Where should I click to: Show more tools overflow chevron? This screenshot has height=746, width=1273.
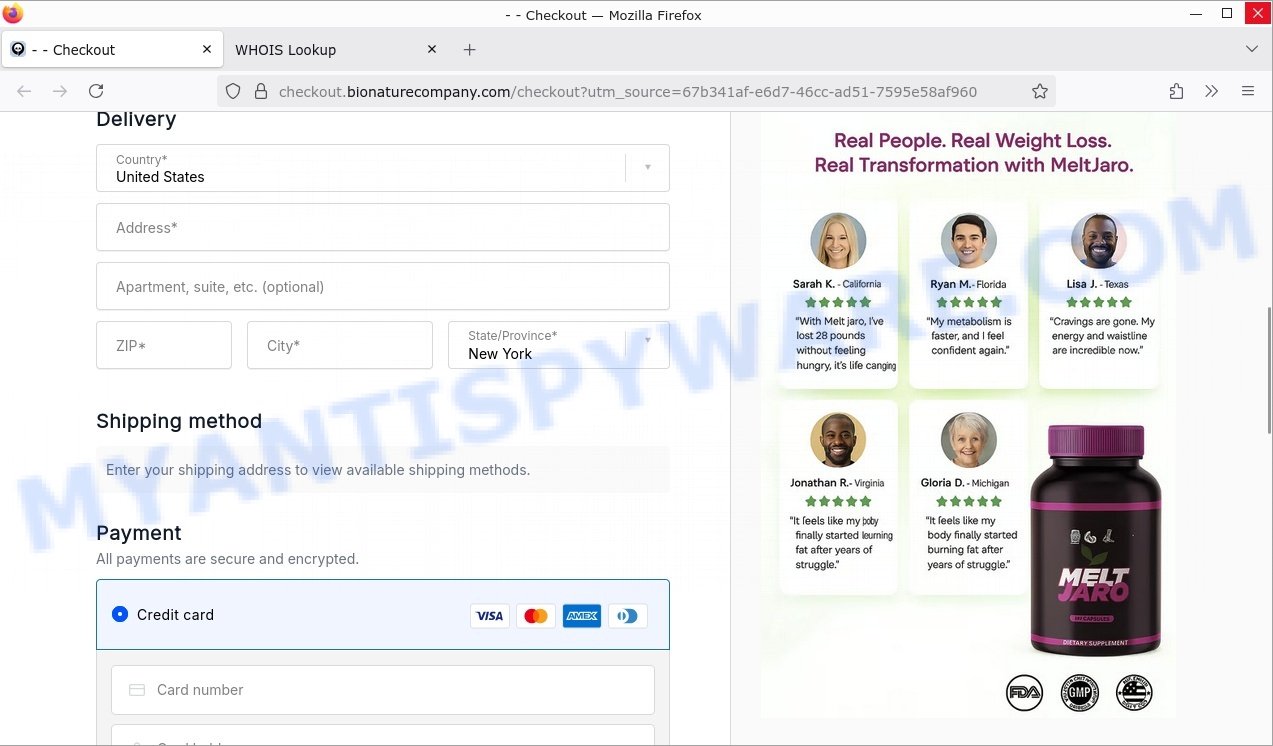1212,91
